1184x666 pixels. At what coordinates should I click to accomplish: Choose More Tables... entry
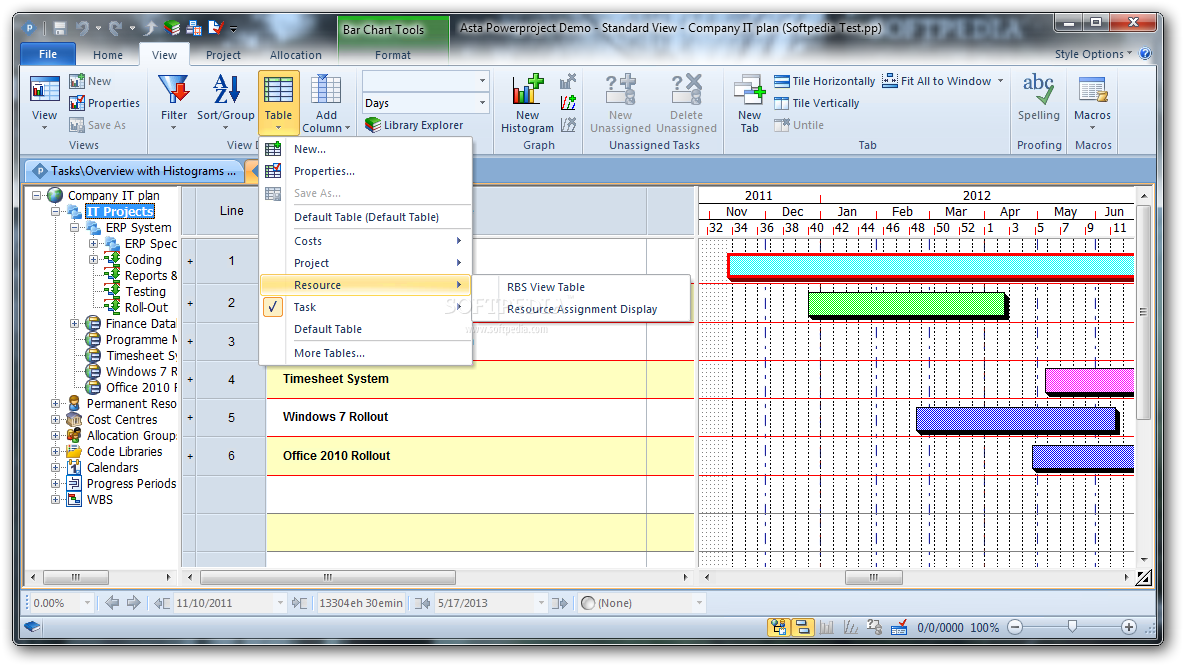[365, 353]
